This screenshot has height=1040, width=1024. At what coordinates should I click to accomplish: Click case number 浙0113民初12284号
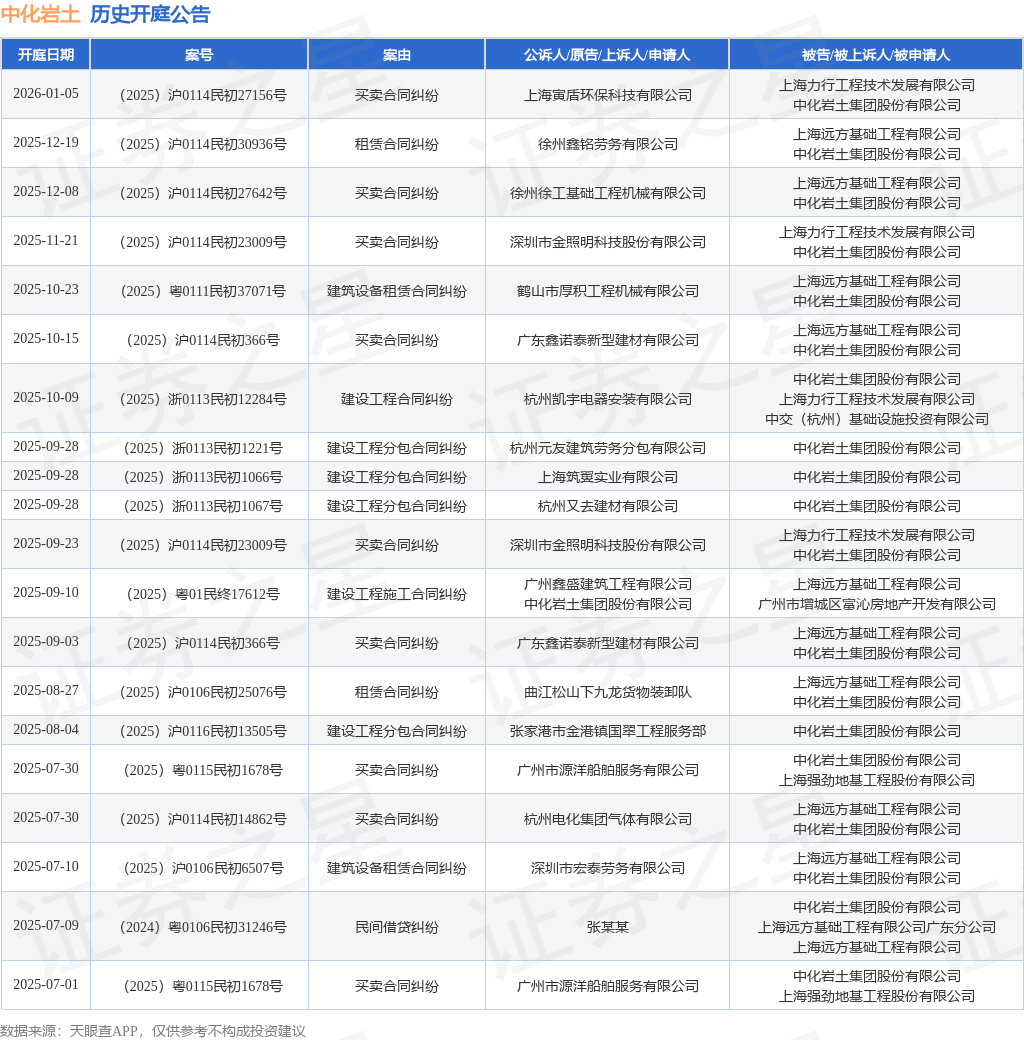pyautogui.click(x=203, y=400)
